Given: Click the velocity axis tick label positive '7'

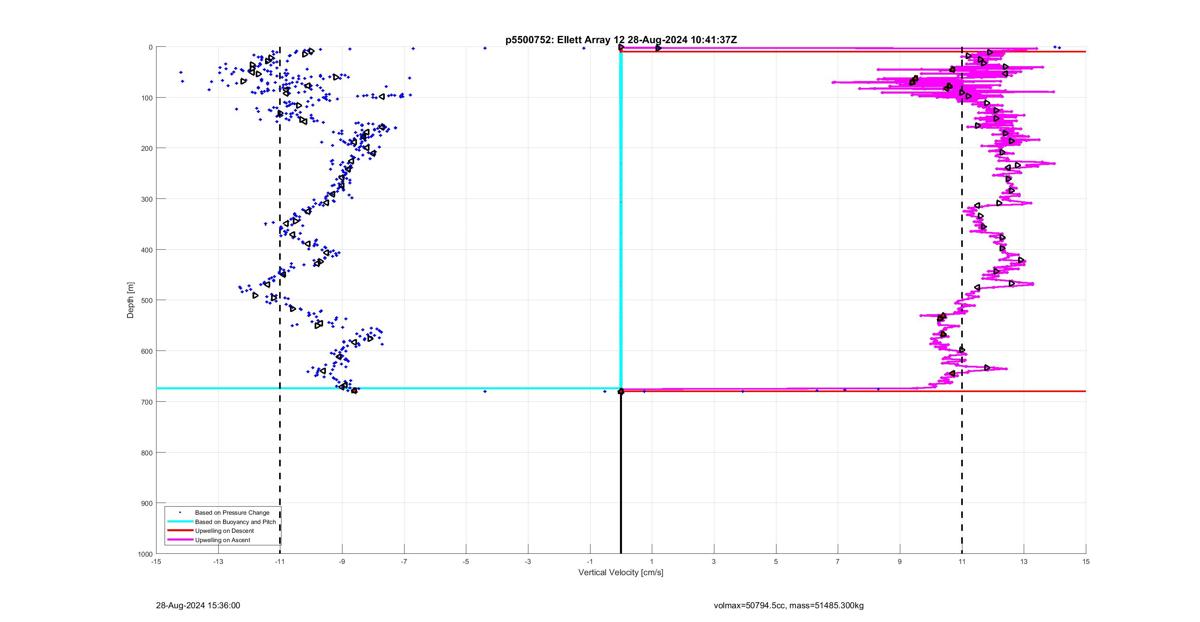Looking at the screenshot, I should 838,562.
